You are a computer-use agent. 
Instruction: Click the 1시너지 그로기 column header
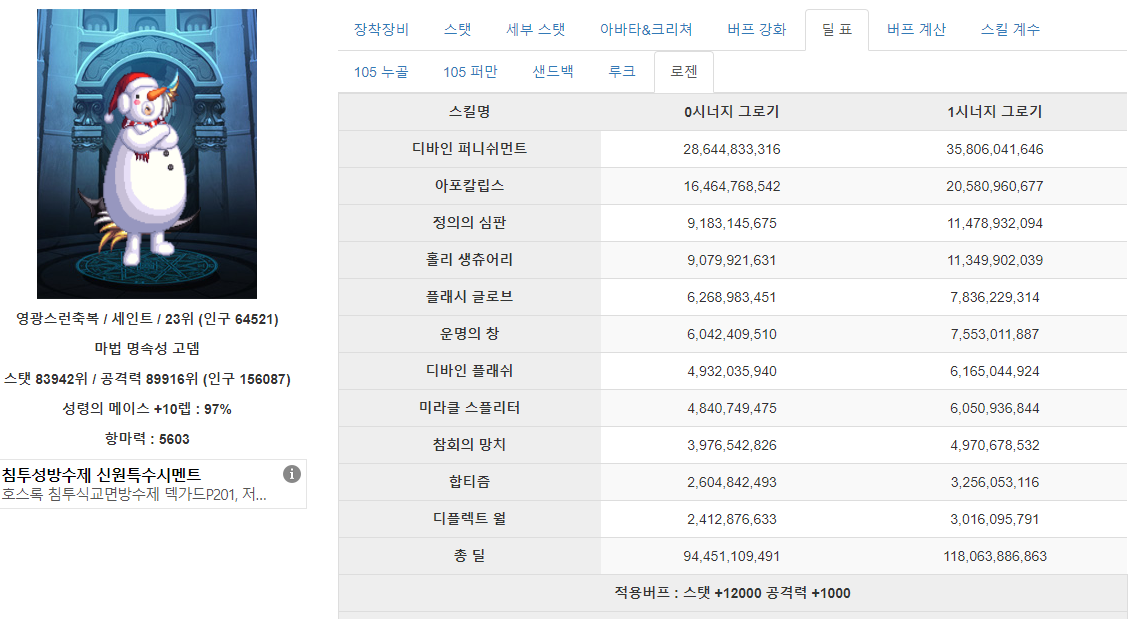coord(995,111)
